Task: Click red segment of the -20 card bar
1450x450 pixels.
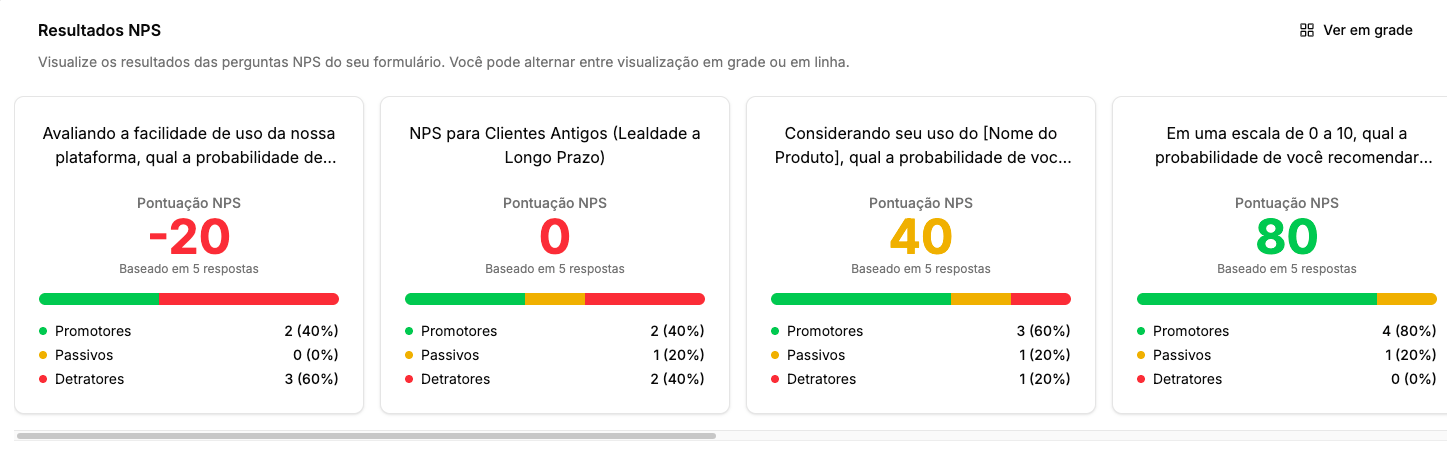Action: click(249, 299)
